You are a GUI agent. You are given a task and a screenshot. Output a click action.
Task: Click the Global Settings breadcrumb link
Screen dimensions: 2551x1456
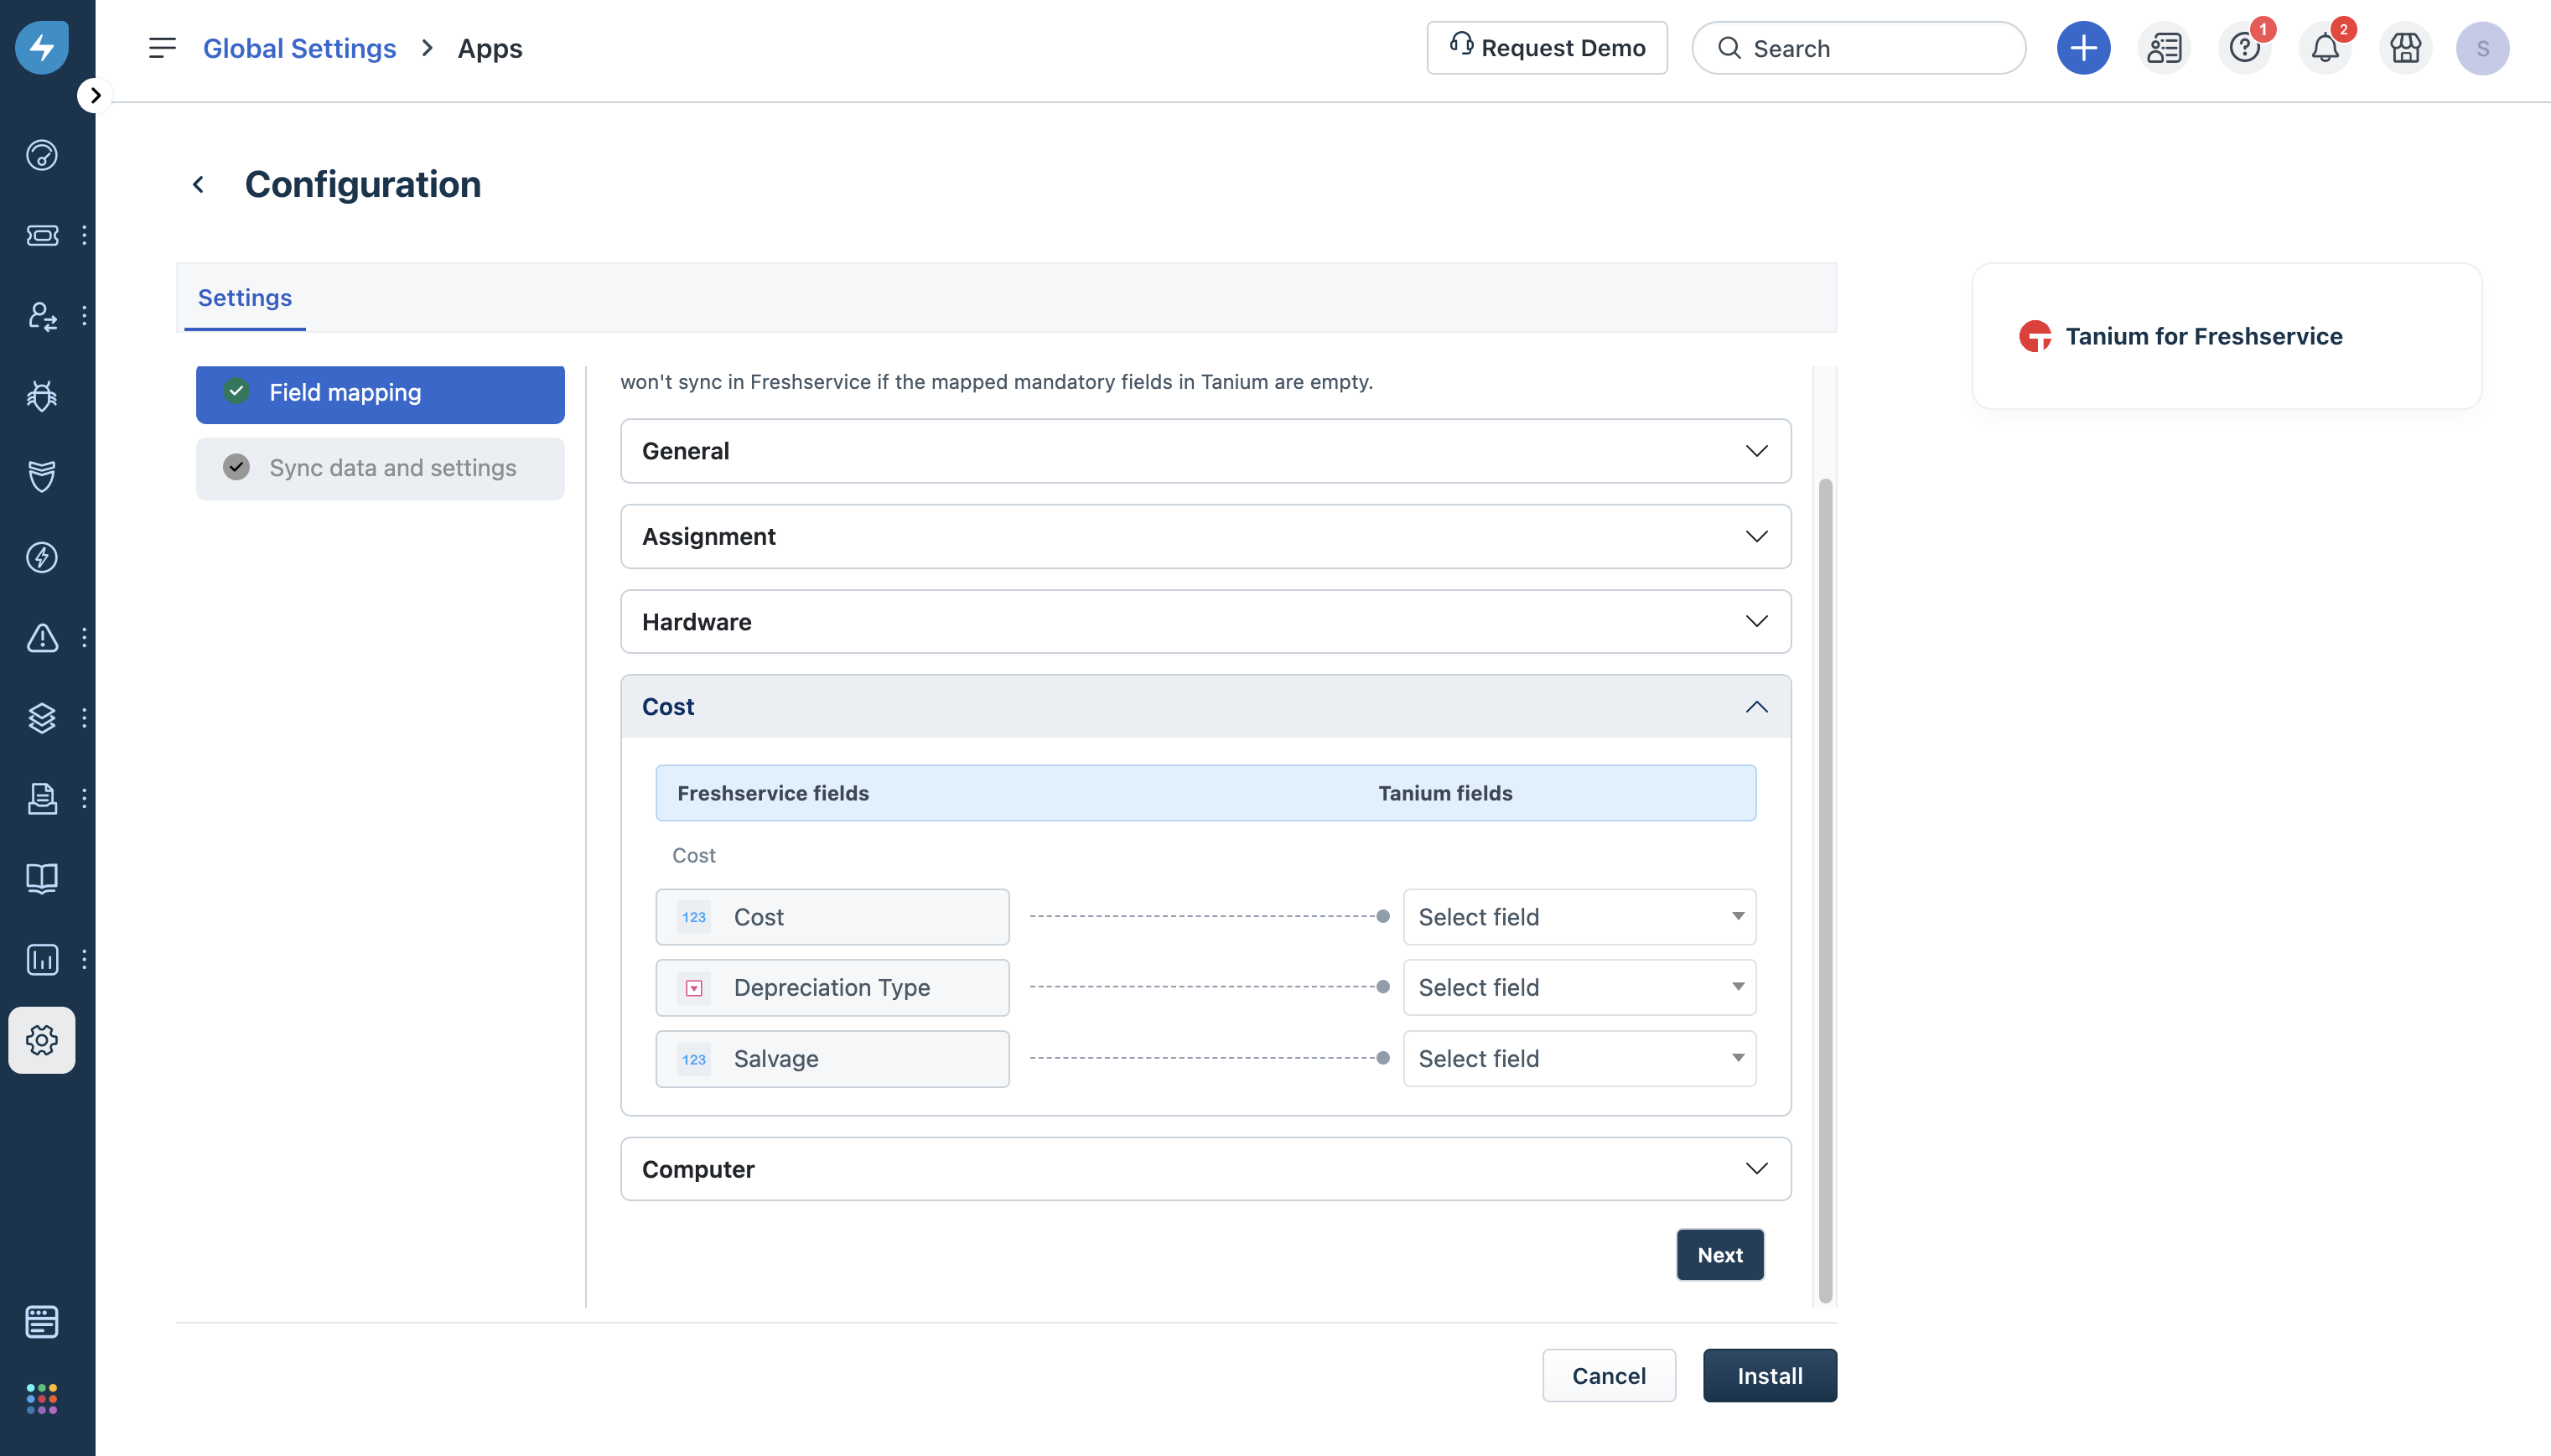(299, 48)
